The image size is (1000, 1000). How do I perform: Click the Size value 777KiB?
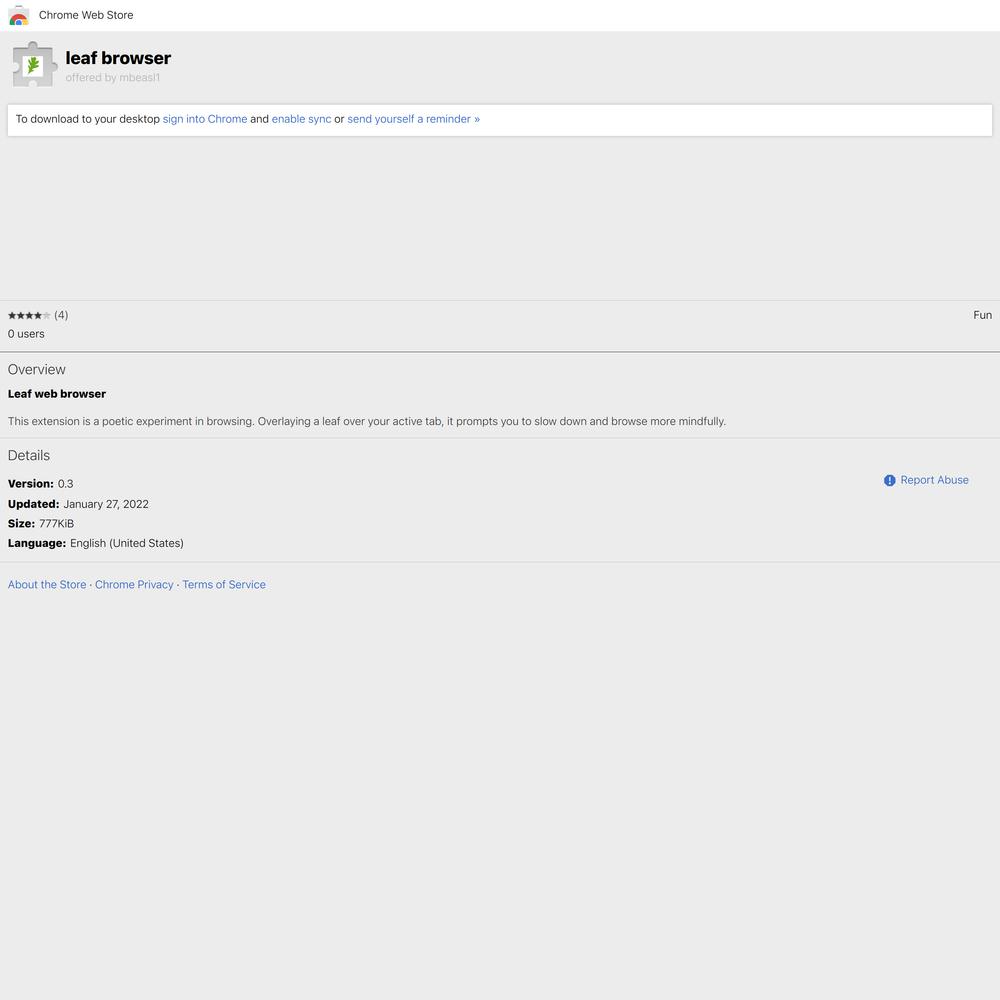56,524
